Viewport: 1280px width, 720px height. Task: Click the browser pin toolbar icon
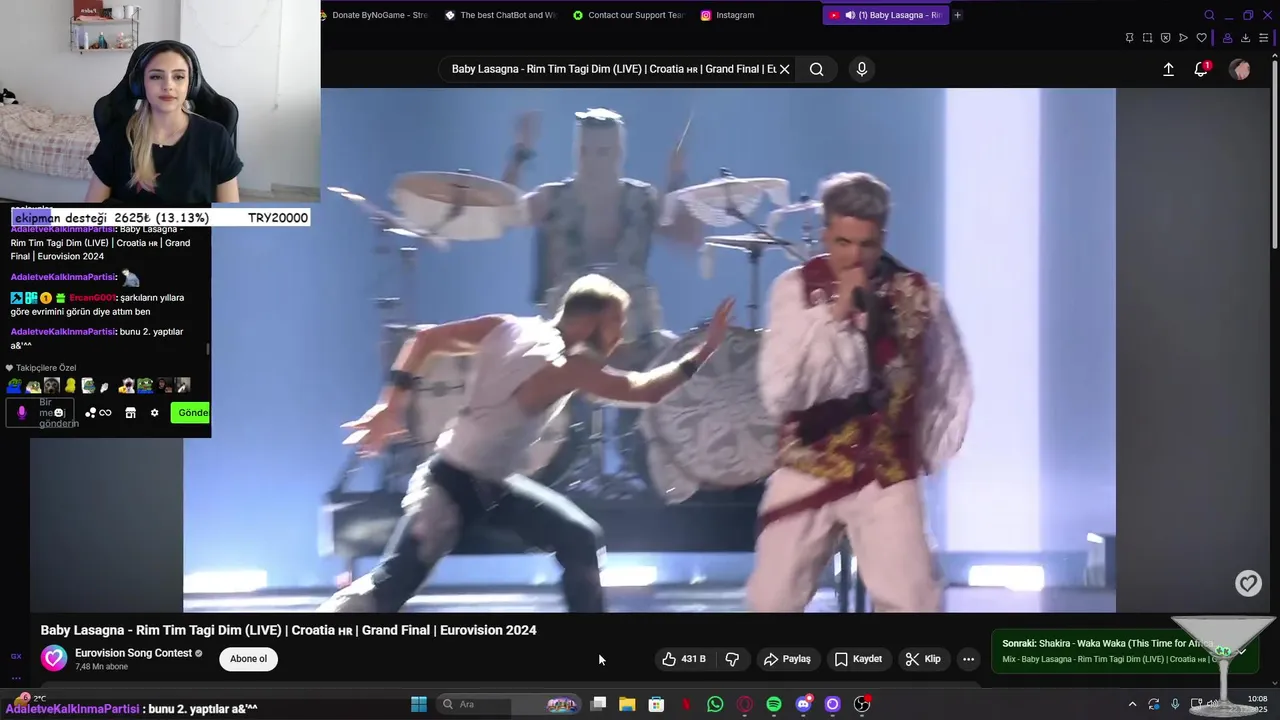(x=1129, y=38)
